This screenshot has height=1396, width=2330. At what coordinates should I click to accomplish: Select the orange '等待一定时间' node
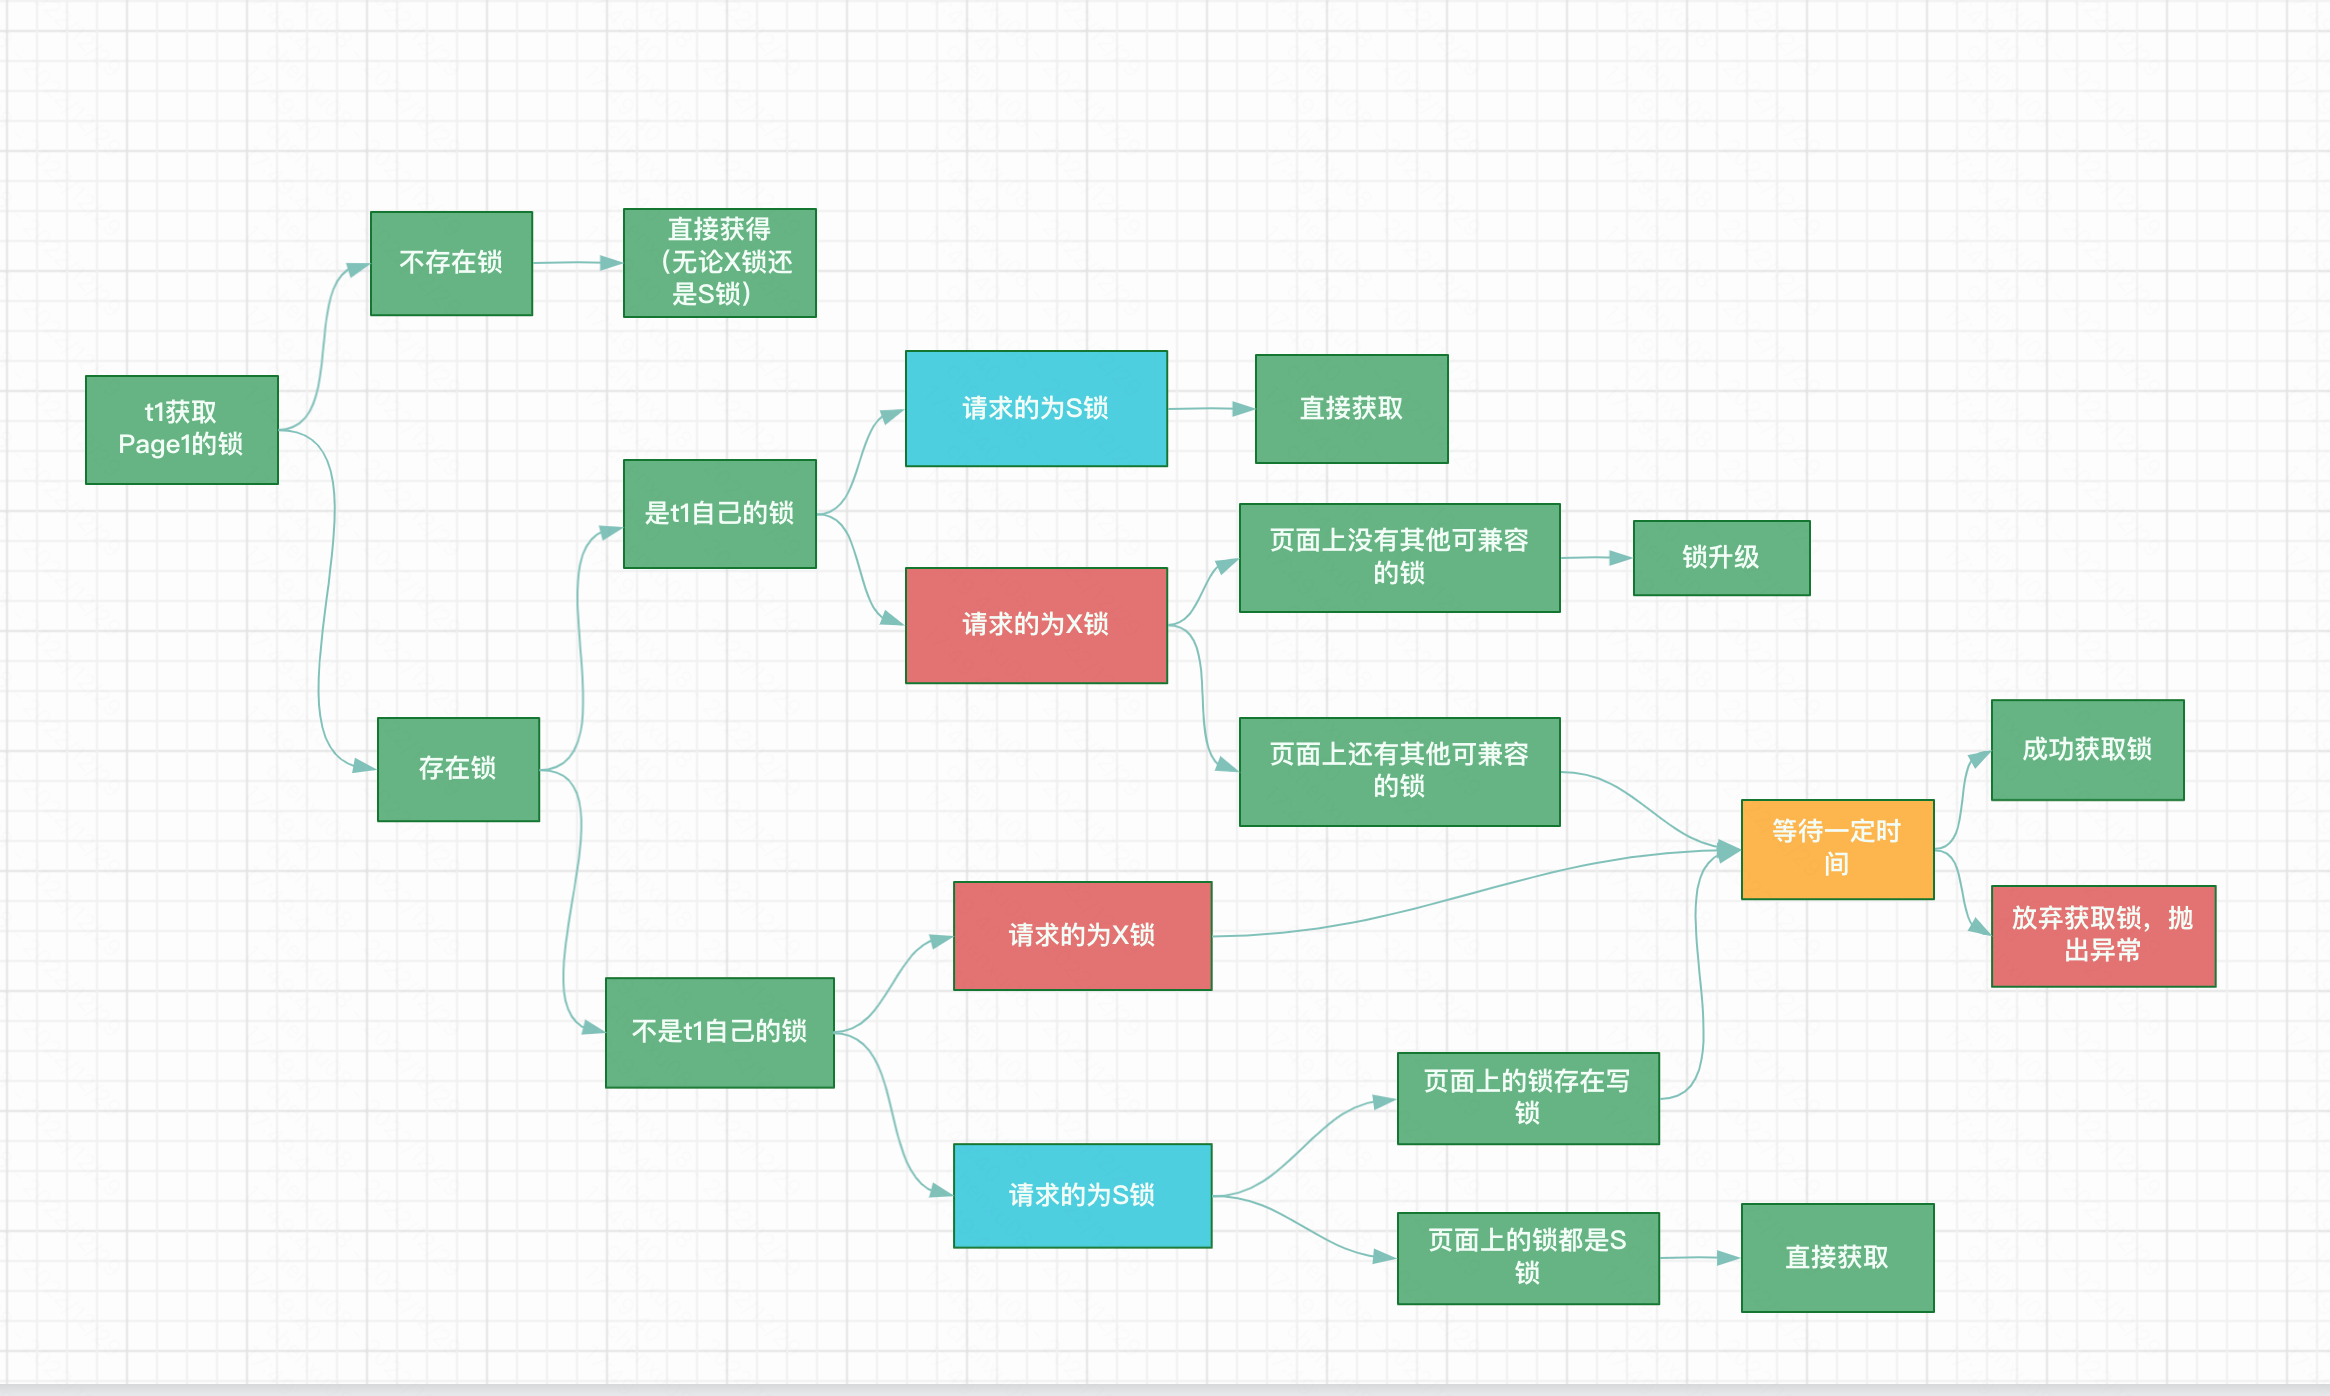pyautogui.click(x=1837, y=849)
